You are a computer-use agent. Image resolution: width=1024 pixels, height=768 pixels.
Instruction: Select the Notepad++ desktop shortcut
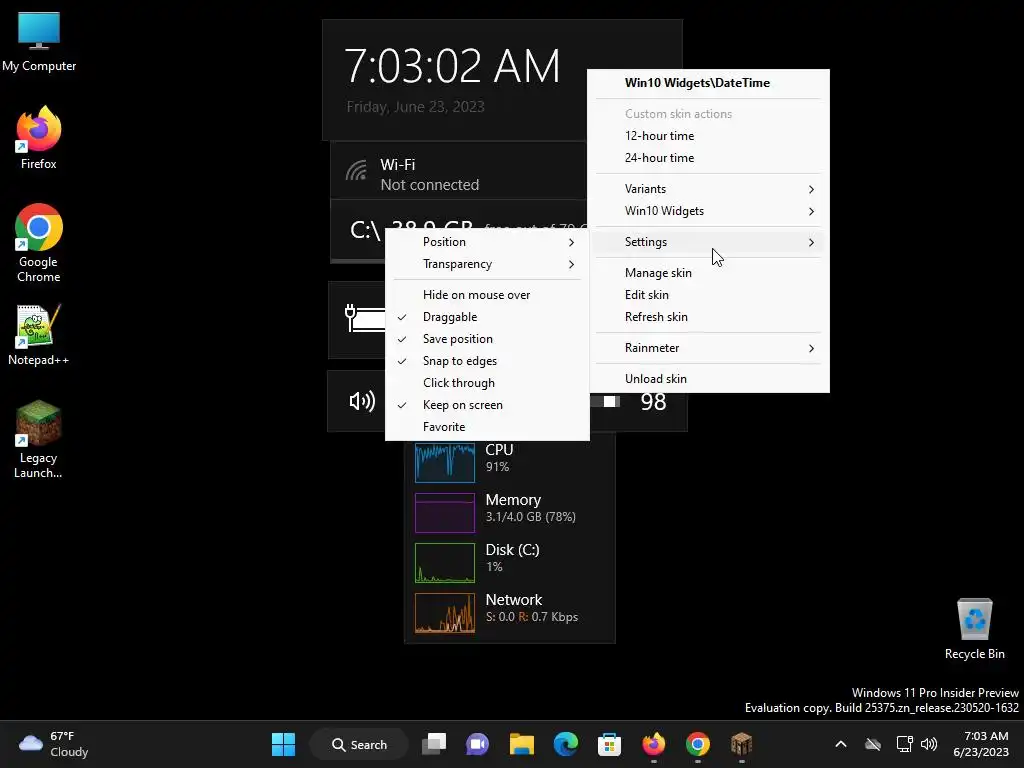[39, 334]
